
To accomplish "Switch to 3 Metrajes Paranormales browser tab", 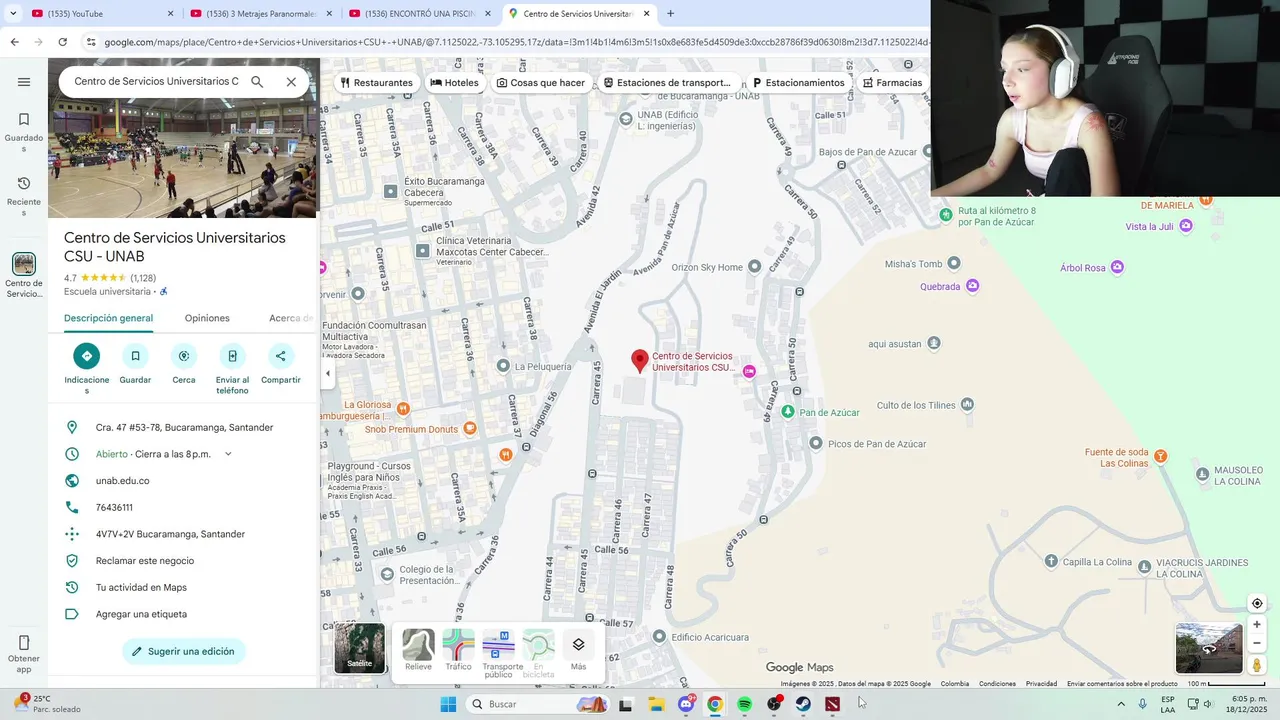I will click(x=262, y=14).
